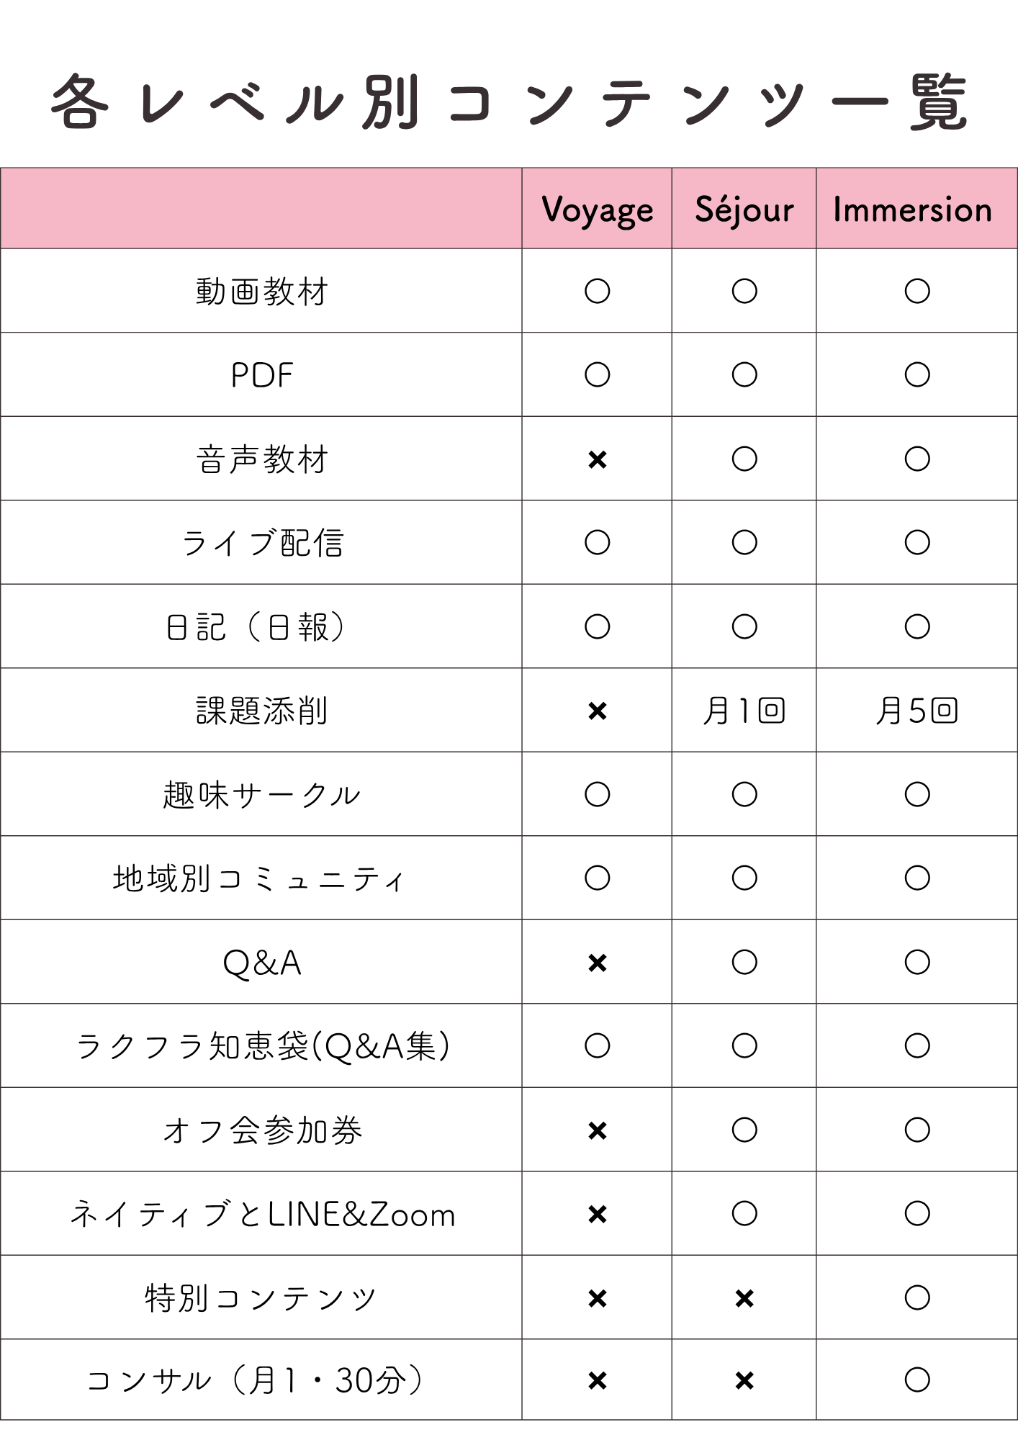Screen dimensions: 1018x1440
Task: Click the ネイティブとLINE&Zoom row label
Action: tap(262, 1214)
